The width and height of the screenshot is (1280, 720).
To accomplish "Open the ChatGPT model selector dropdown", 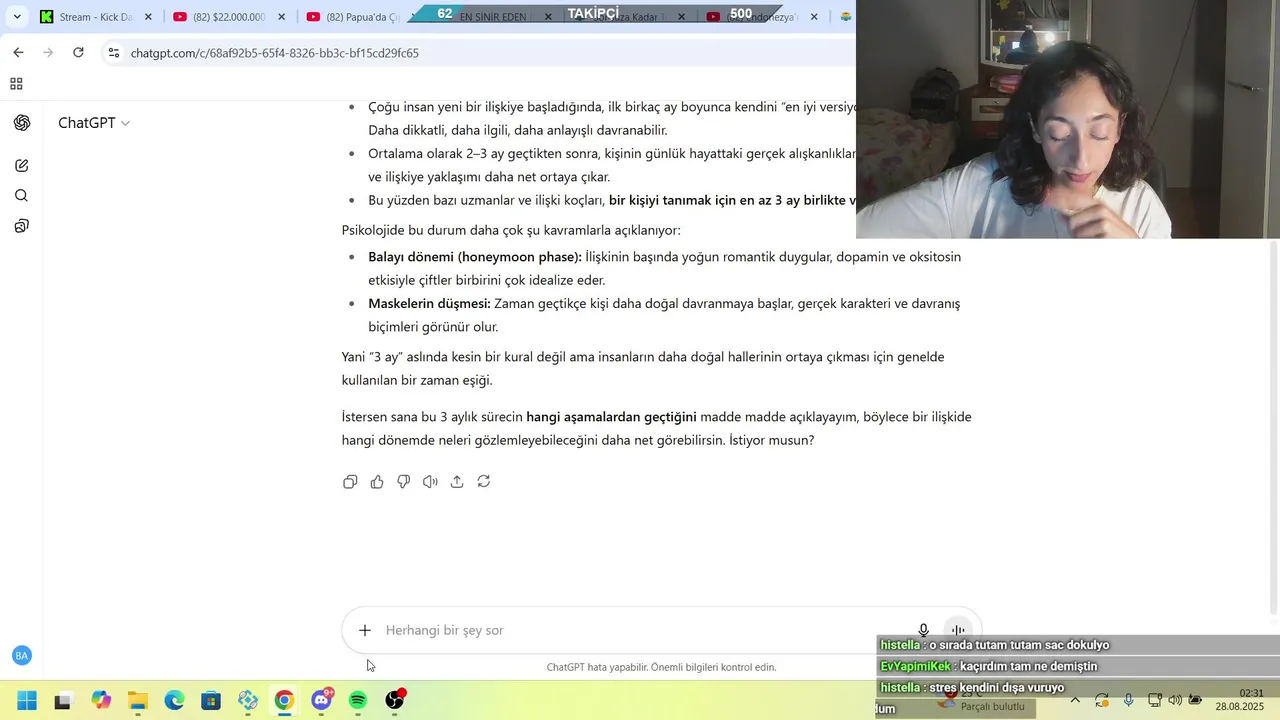I will [94, 123].
